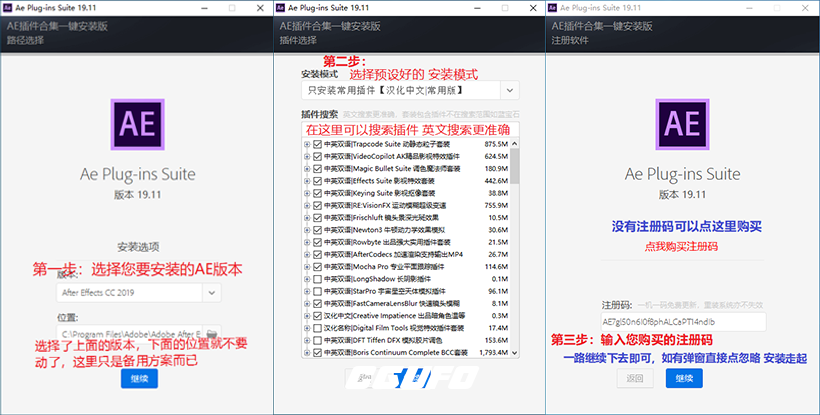Click the 安装选项 heading text
The height and width of the screenshot is (415, 820).
(x=138, y=247)
